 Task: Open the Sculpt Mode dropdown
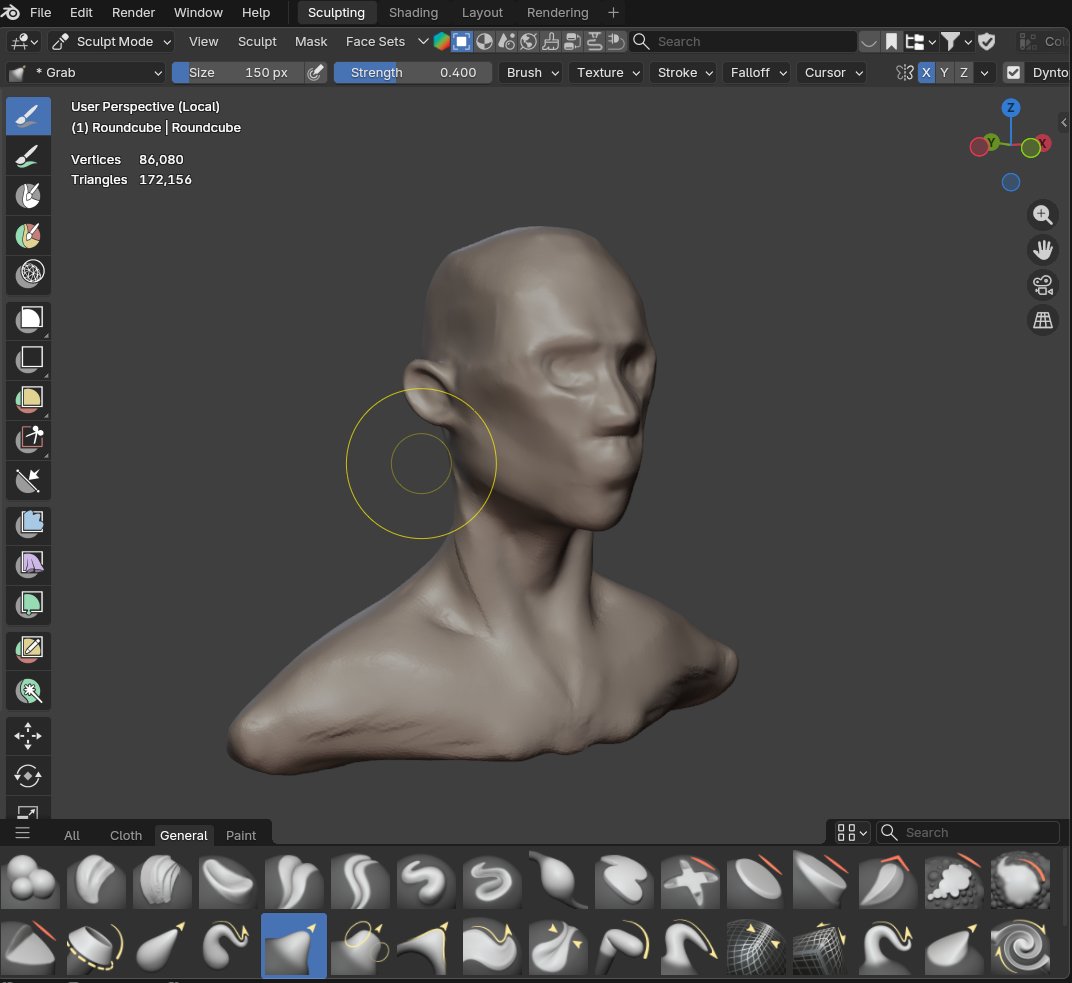point(111,42)
